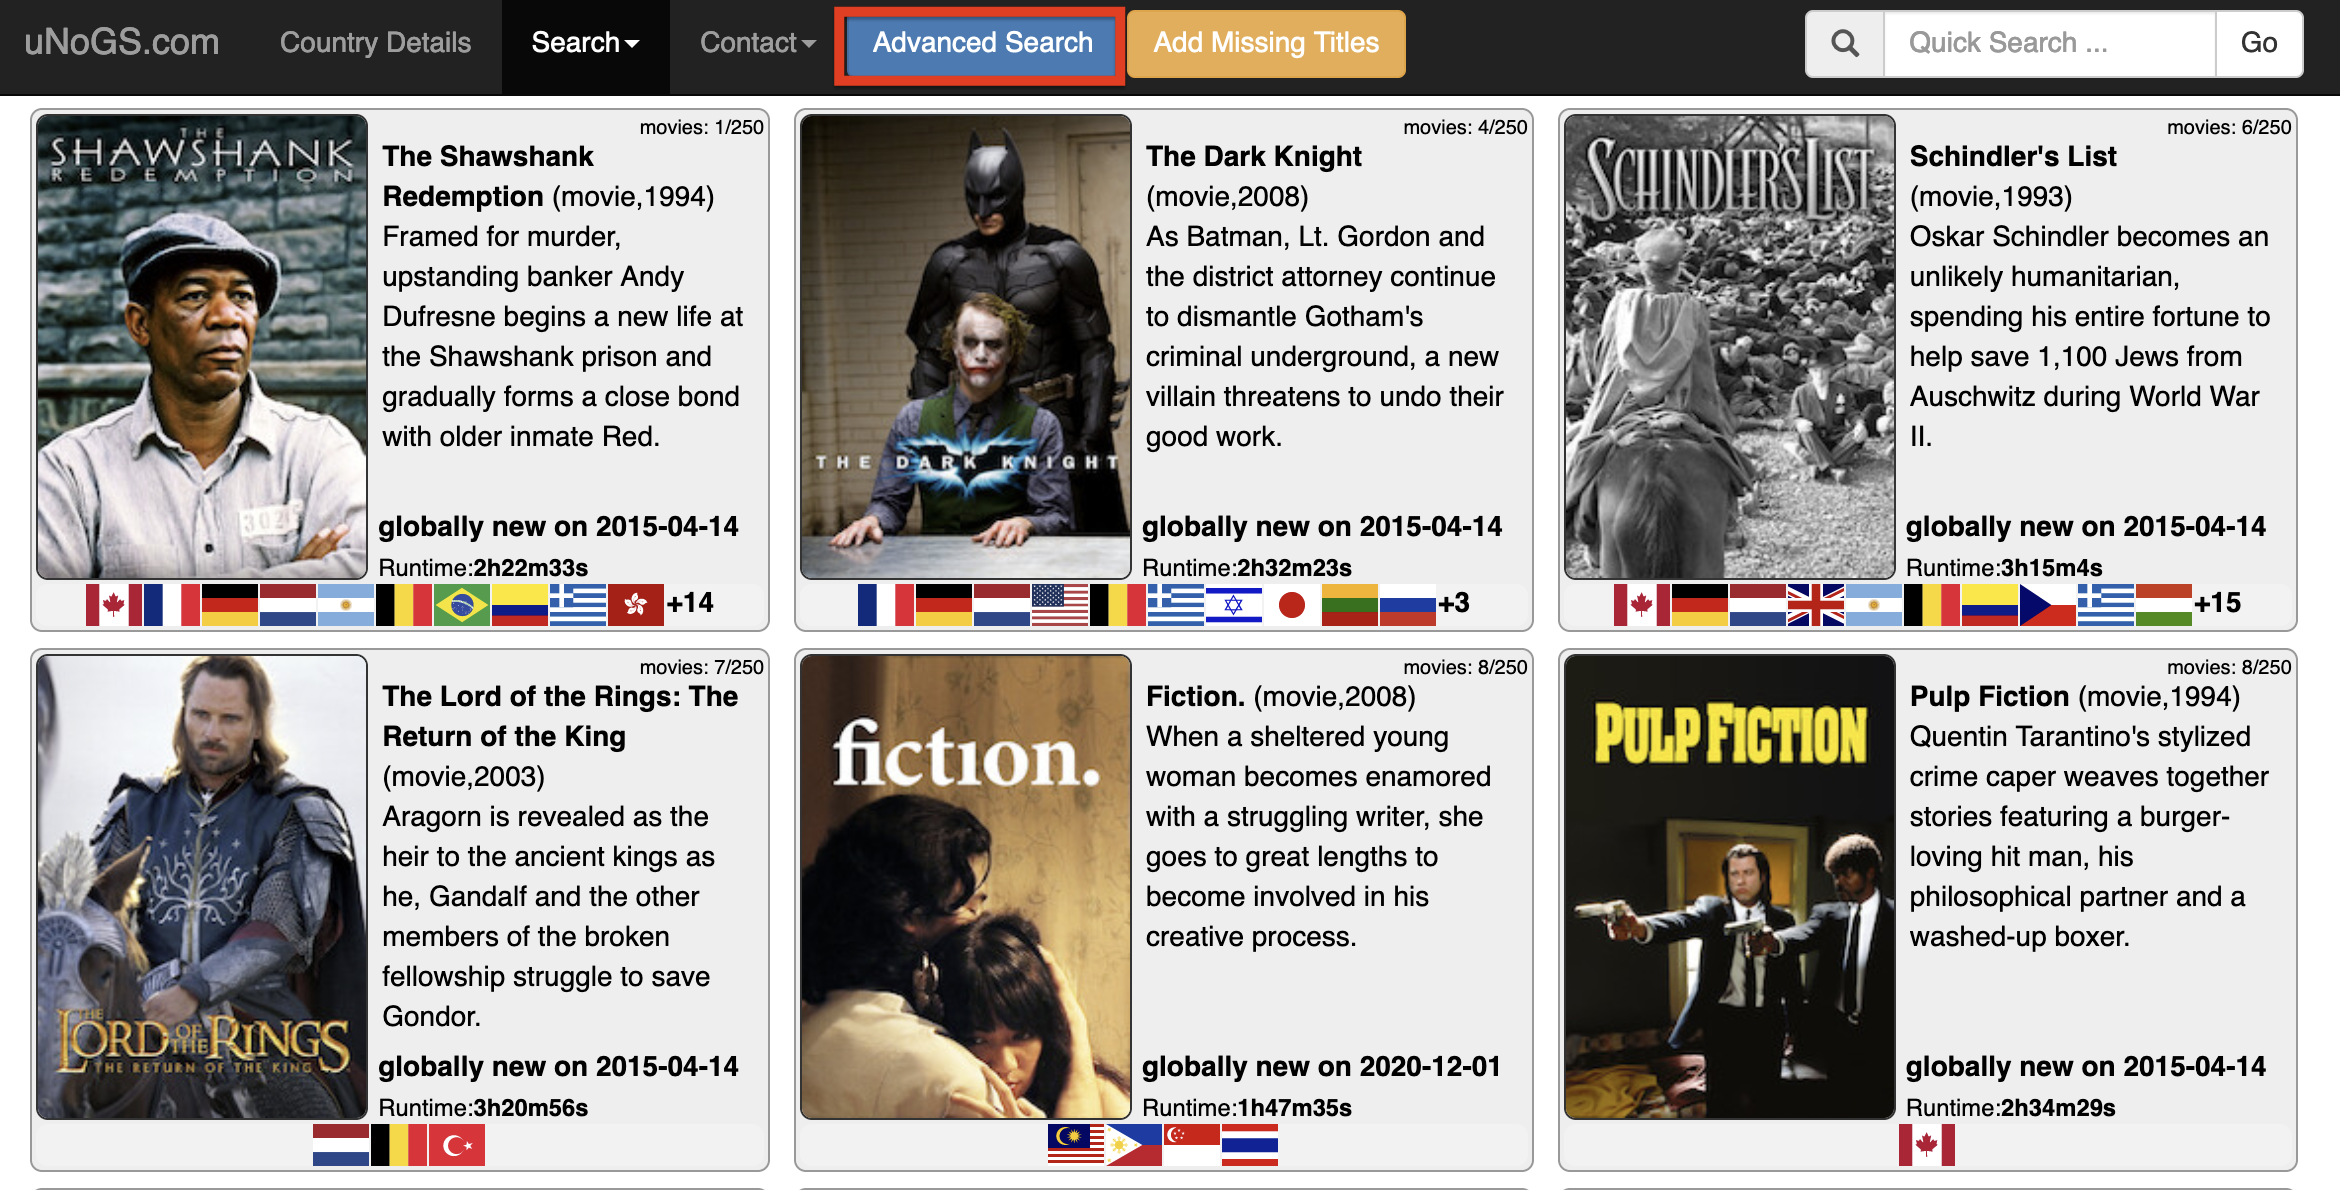
Task: Click 'globally new on 2020-12-01' text
Action: [x=1321, y=1066]
